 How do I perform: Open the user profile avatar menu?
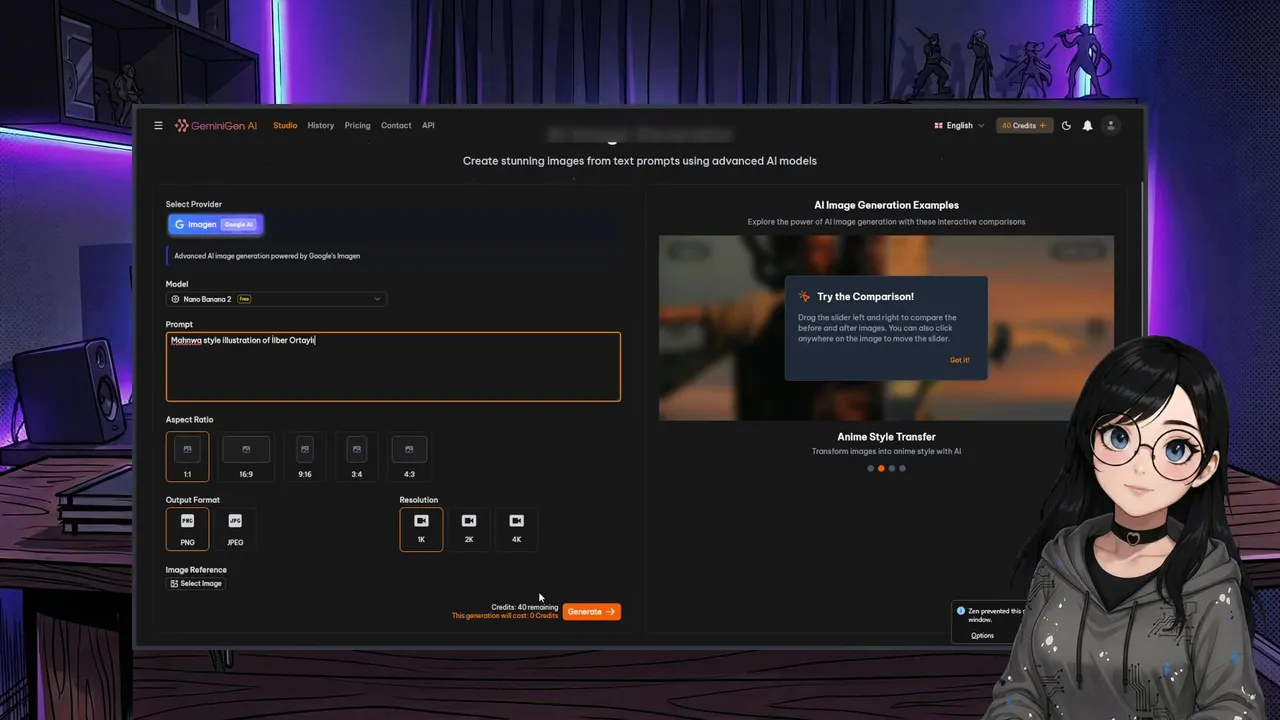click(1110, 126)
